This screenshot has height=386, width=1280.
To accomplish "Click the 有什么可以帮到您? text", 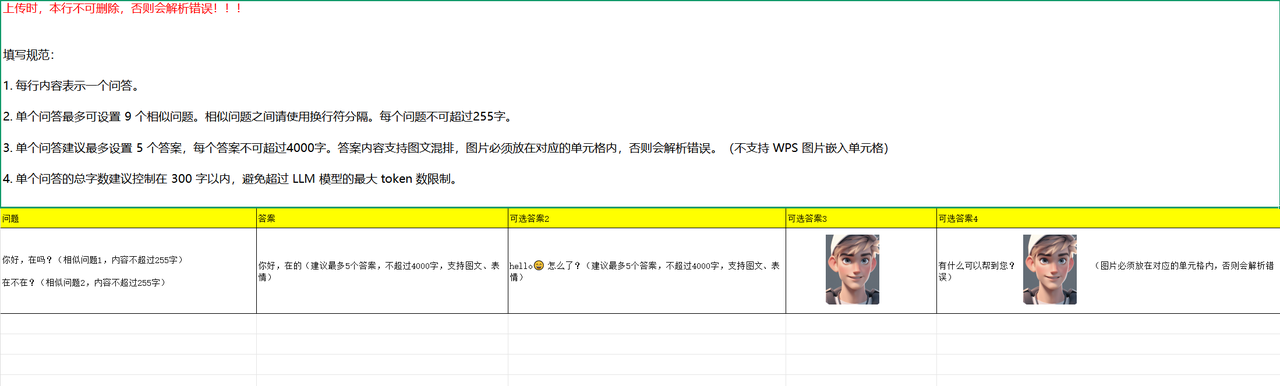I will 977,266.
